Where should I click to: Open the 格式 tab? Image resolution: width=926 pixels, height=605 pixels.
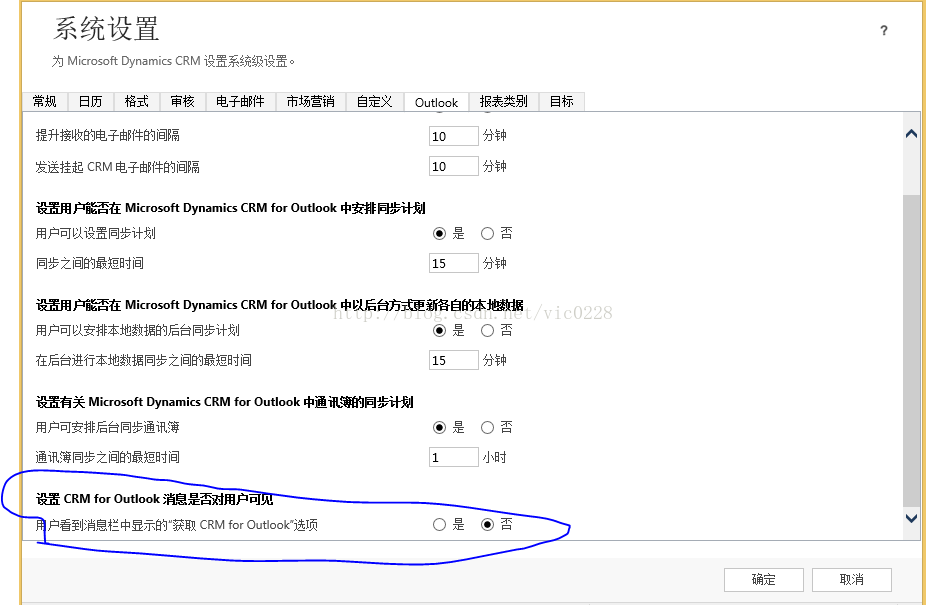(x=136, y=102)
